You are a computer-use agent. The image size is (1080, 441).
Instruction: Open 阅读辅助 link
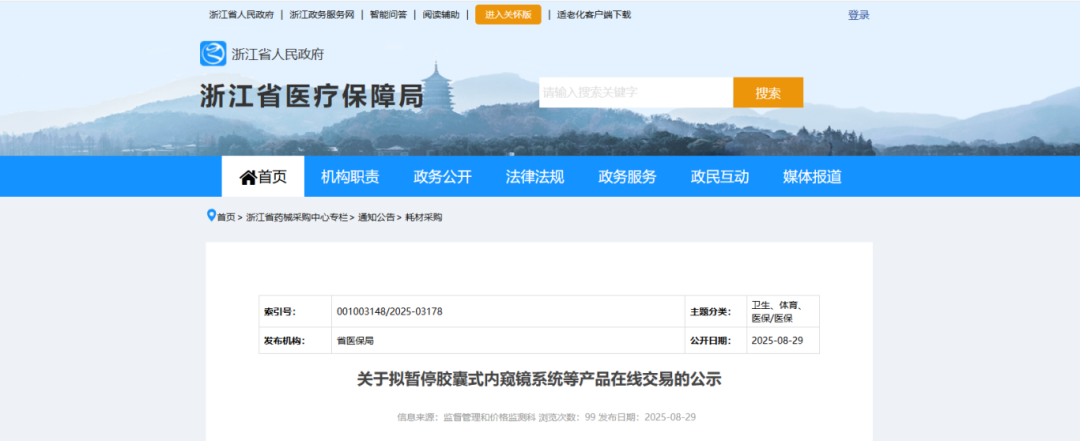(441, 14)
